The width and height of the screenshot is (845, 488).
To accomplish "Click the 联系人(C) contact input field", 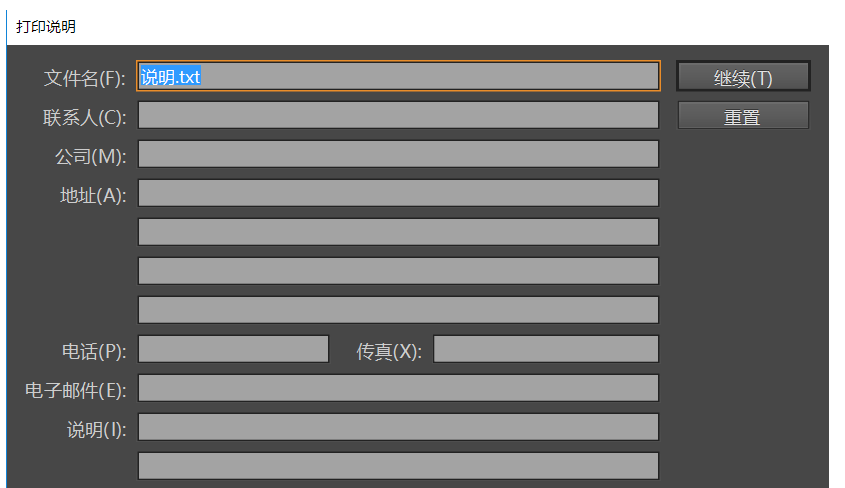I will 398,116.
